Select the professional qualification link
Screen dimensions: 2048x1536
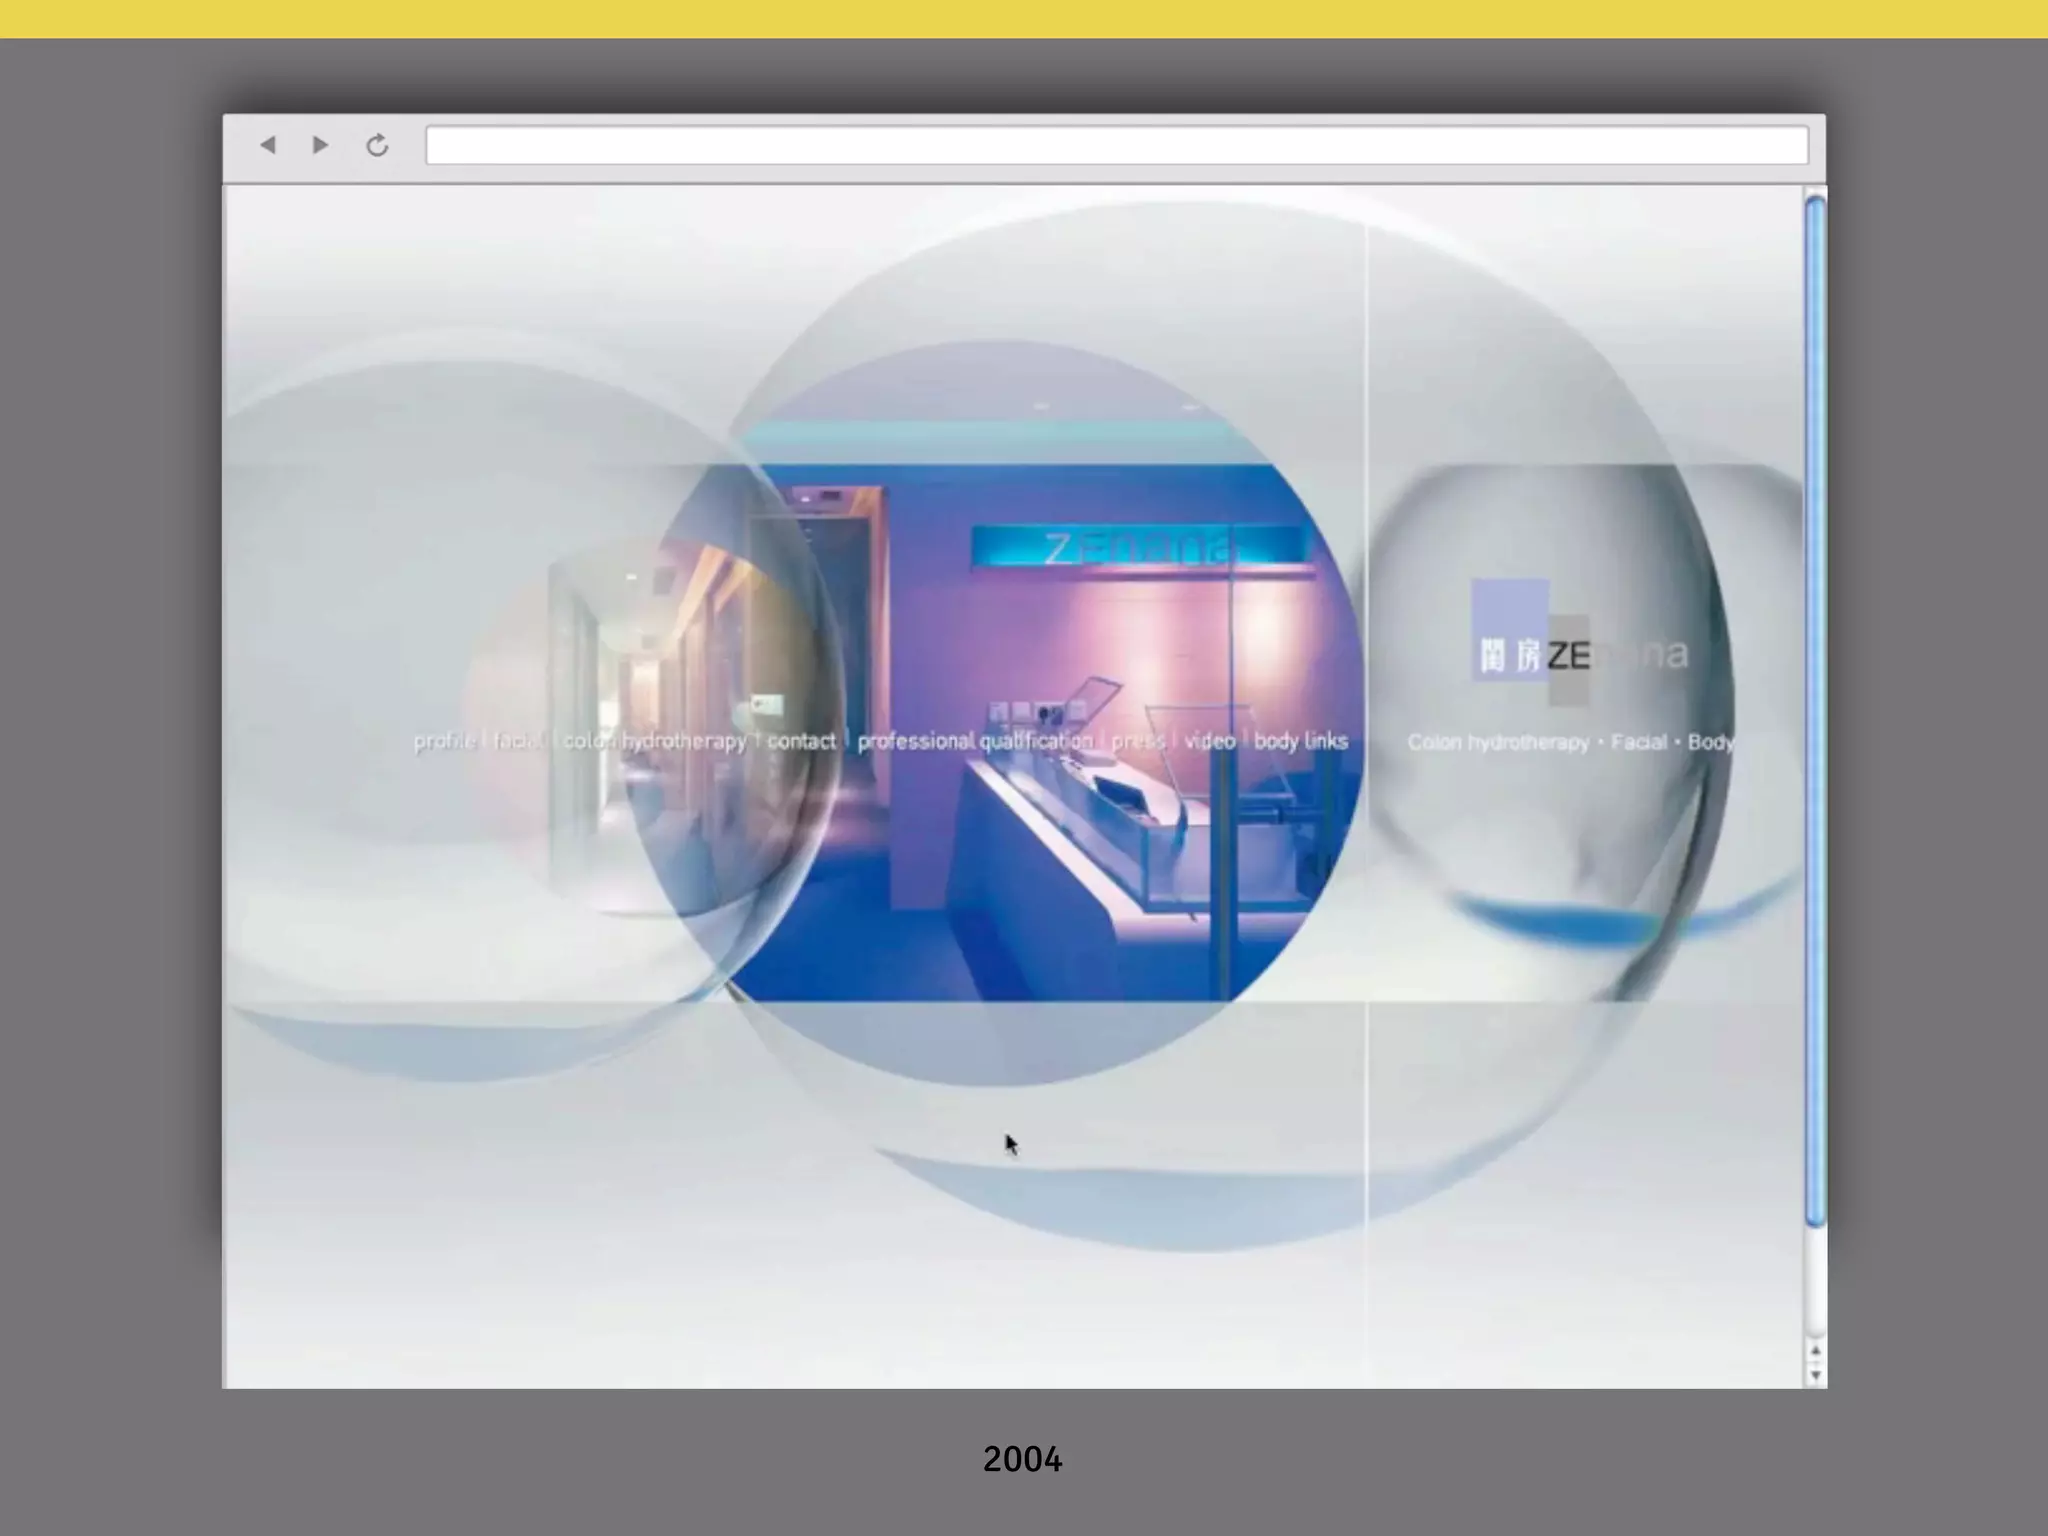pos(975,741)
